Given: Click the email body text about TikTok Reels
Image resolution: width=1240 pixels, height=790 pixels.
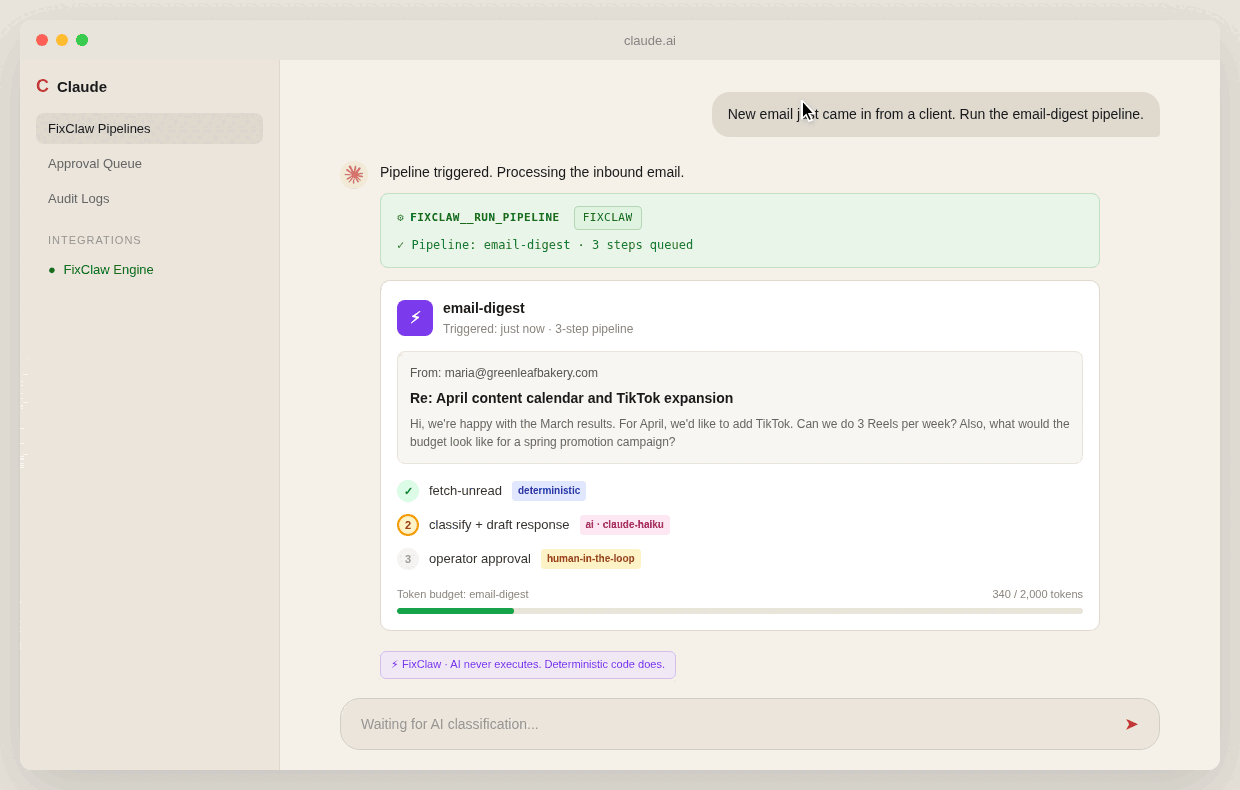Looking at the screenshot, I should coord(740,433).
